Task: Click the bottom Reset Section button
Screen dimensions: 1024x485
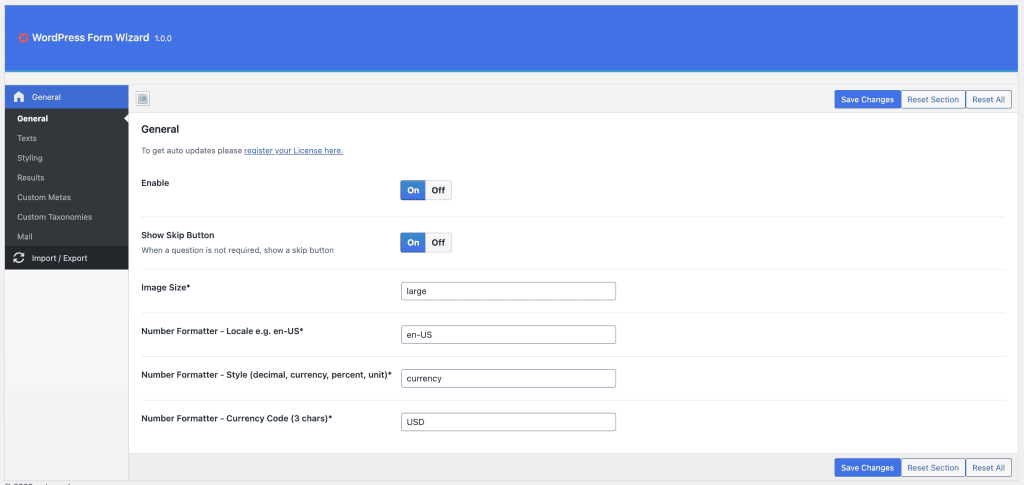Action: [933, 467]
